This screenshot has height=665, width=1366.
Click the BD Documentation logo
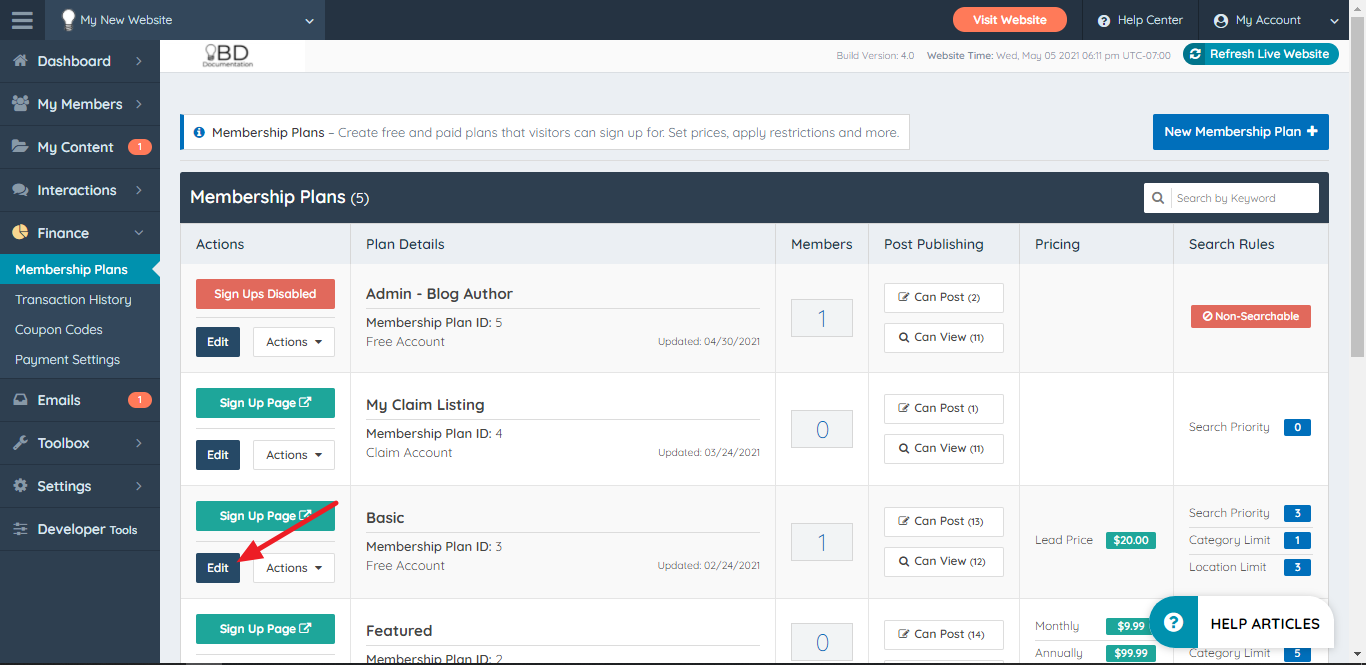tap(228, 56)
